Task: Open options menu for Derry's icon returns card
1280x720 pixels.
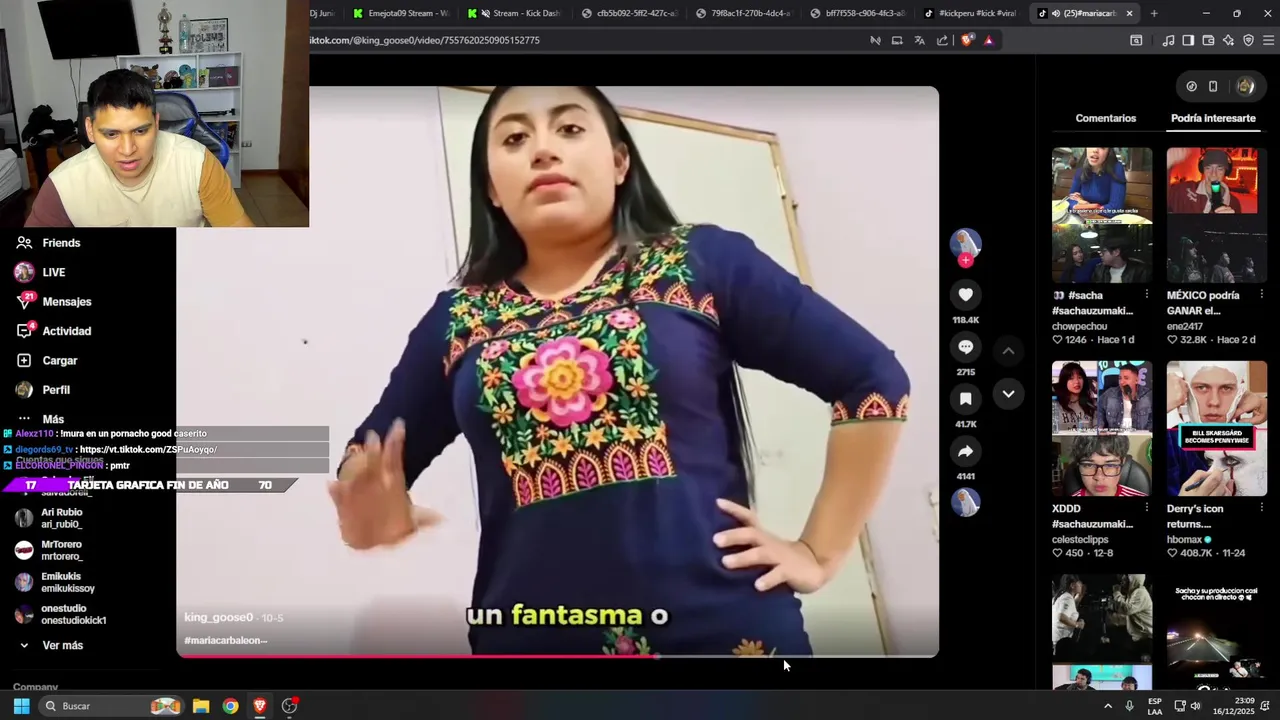Action: pos(1261,508)
